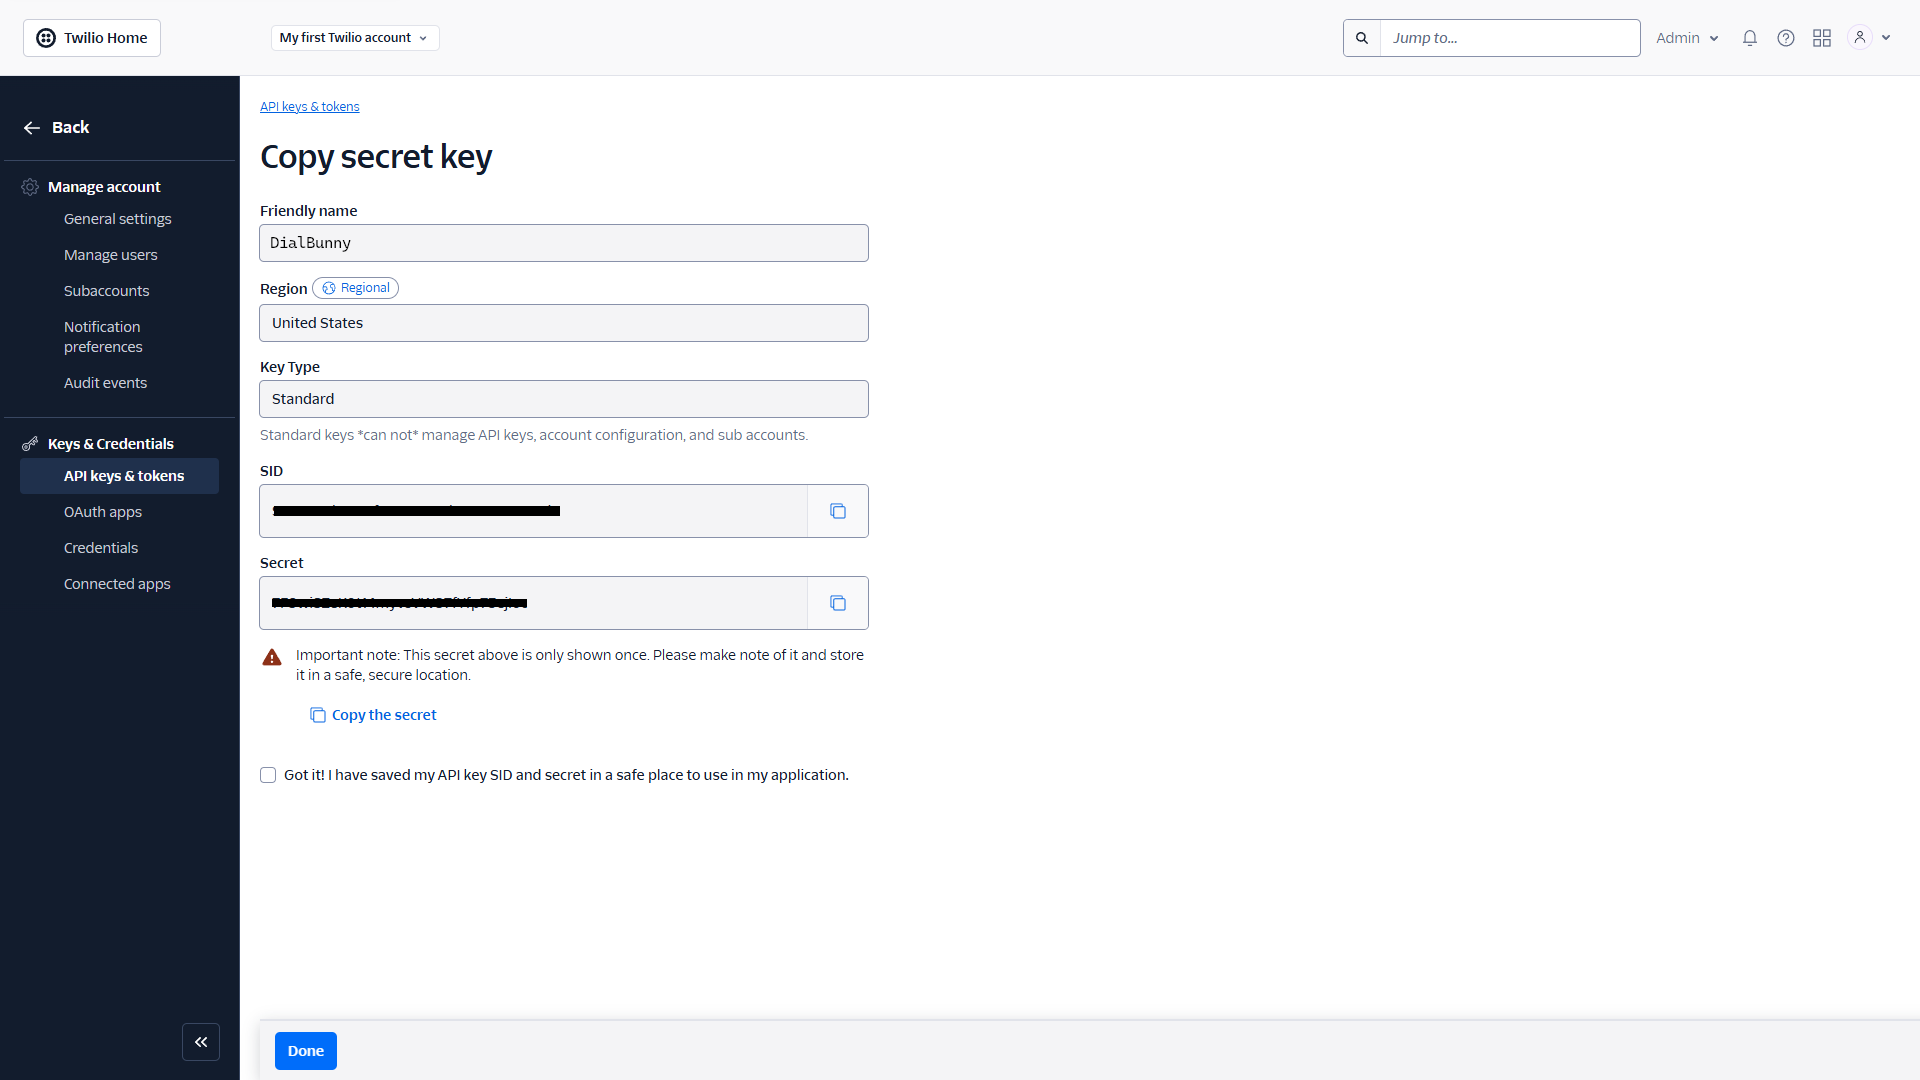
Task: Click the user avatar icon
Action: coord(1858,37)
